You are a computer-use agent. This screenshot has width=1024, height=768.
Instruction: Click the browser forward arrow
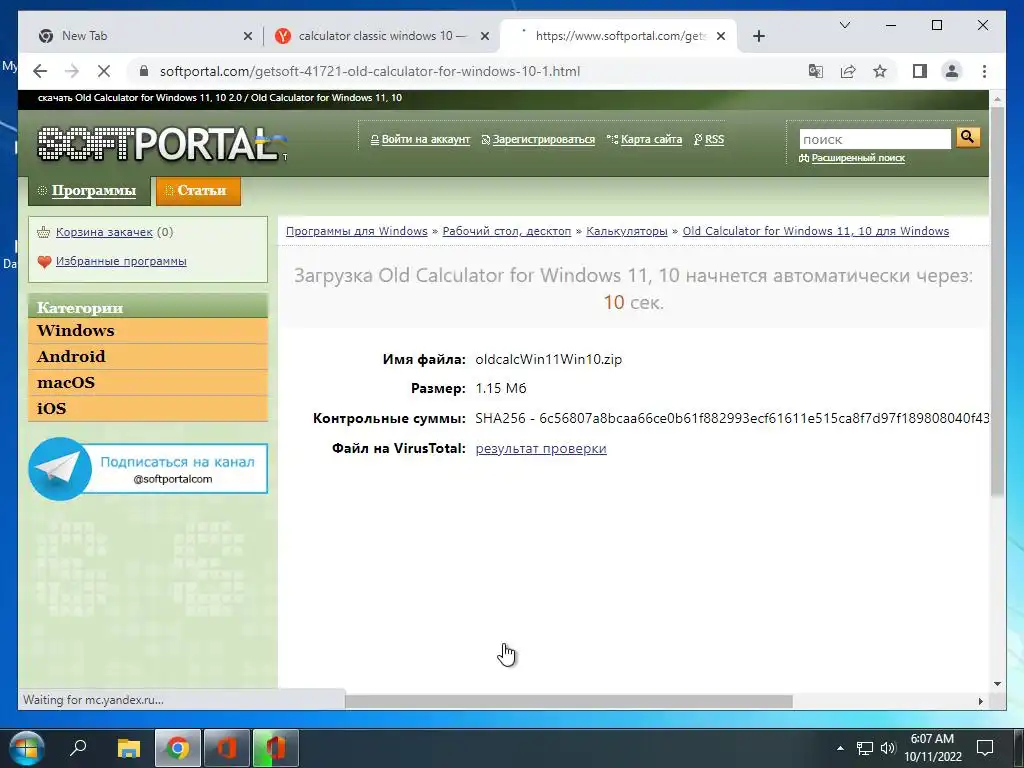point(72,71)
